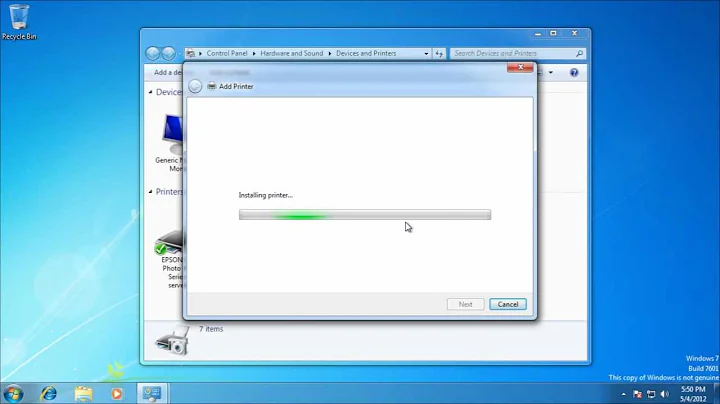
Task: Minimize the Devices and Printers window
Action: (x=538, y=34)
